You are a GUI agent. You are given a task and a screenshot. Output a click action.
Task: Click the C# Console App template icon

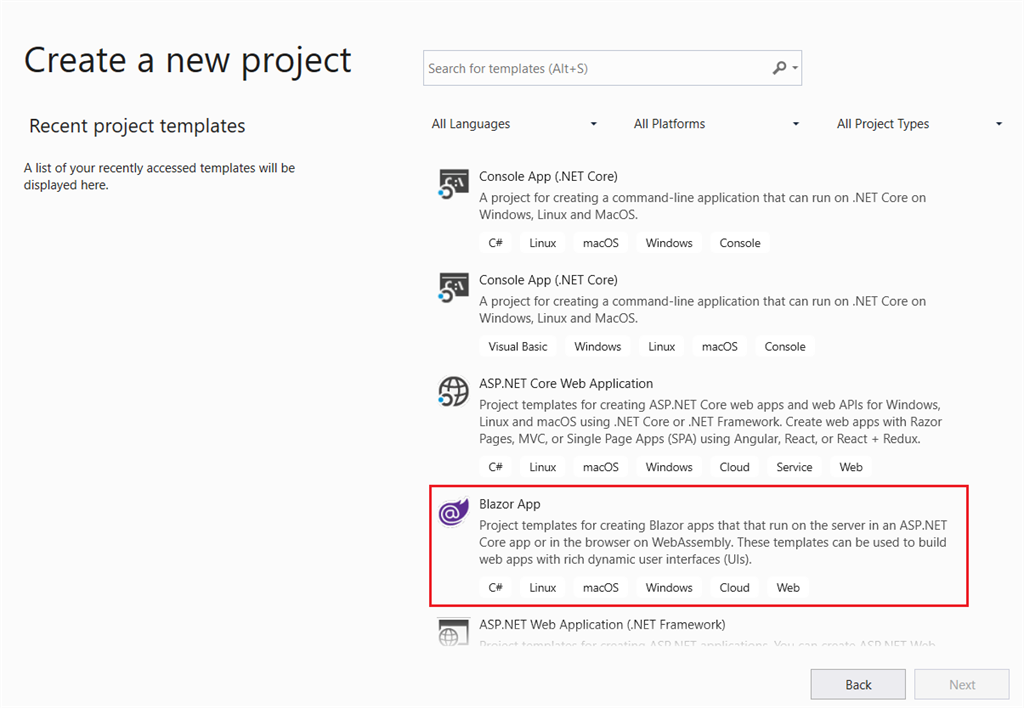coord(454,185)
